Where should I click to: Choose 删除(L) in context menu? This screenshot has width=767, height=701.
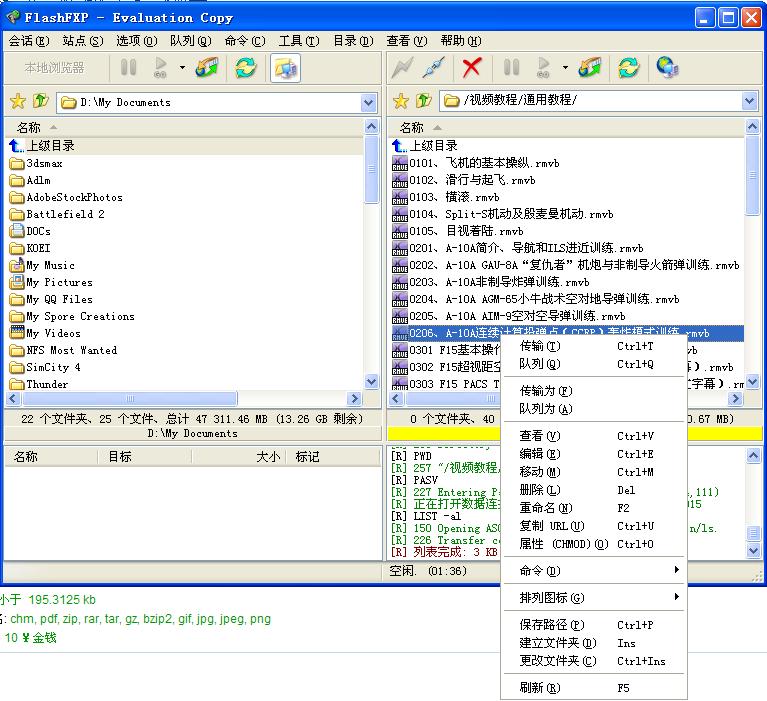click(x=594, y=490)
